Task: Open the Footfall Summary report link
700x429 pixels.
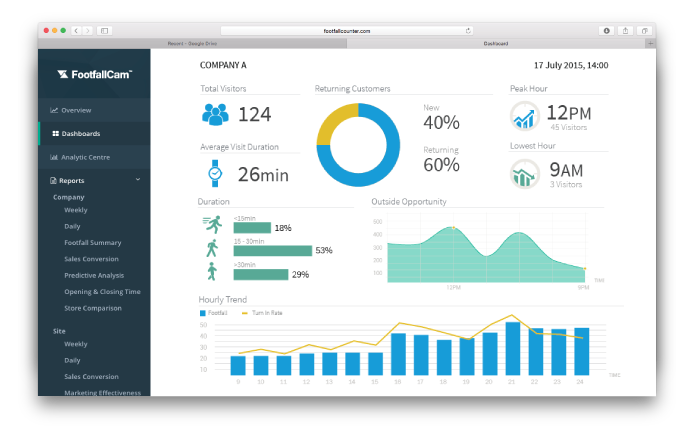Action: [x=92, y=243]
